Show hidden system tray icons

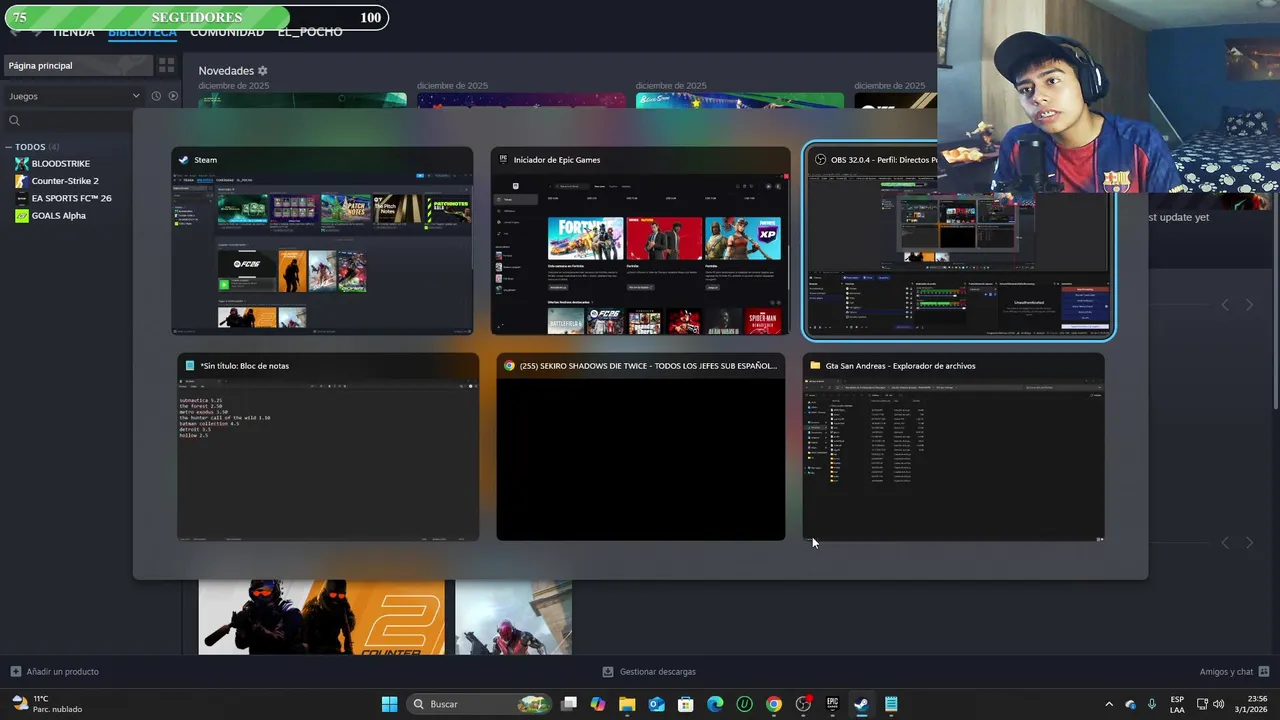[x=1108, y=704]
